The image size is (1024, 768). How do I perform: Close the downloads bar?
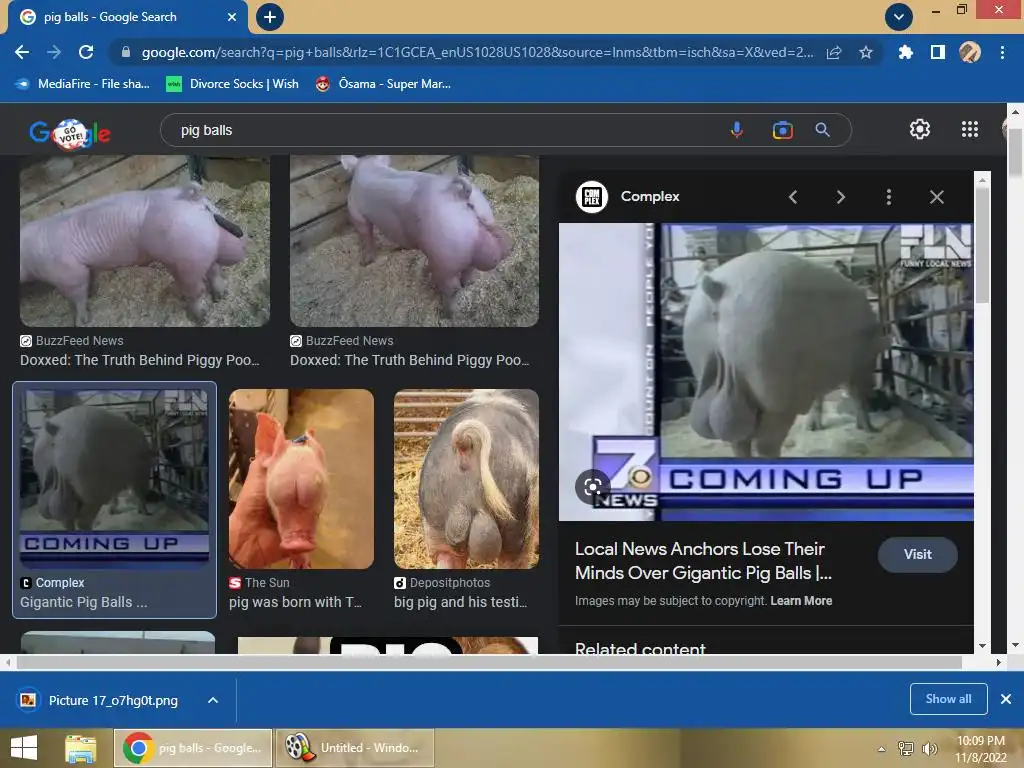click(1006, 699)
